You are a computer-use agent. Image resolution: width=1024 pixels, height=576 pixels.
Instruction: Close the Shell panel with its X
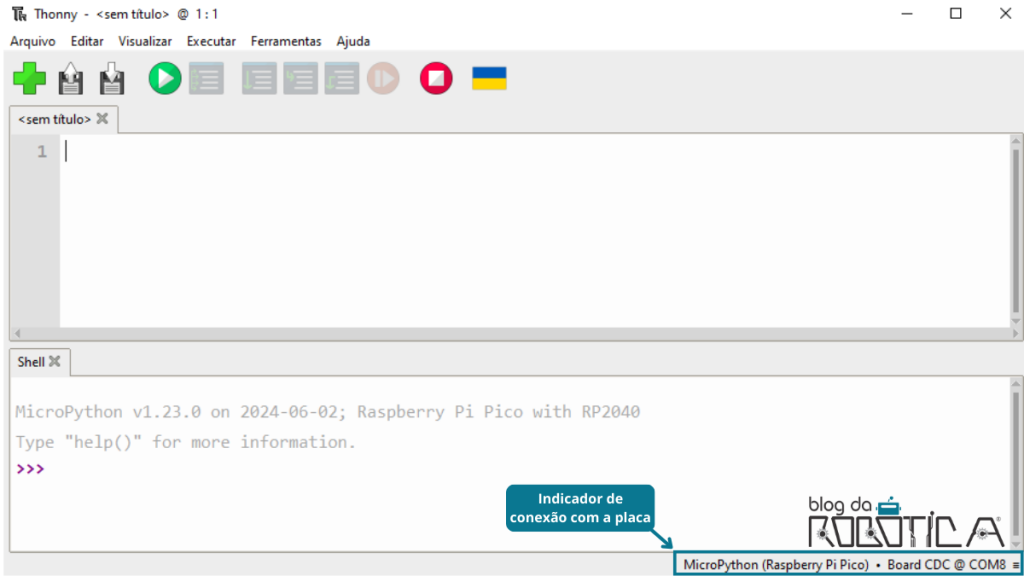tap(55, 362)
